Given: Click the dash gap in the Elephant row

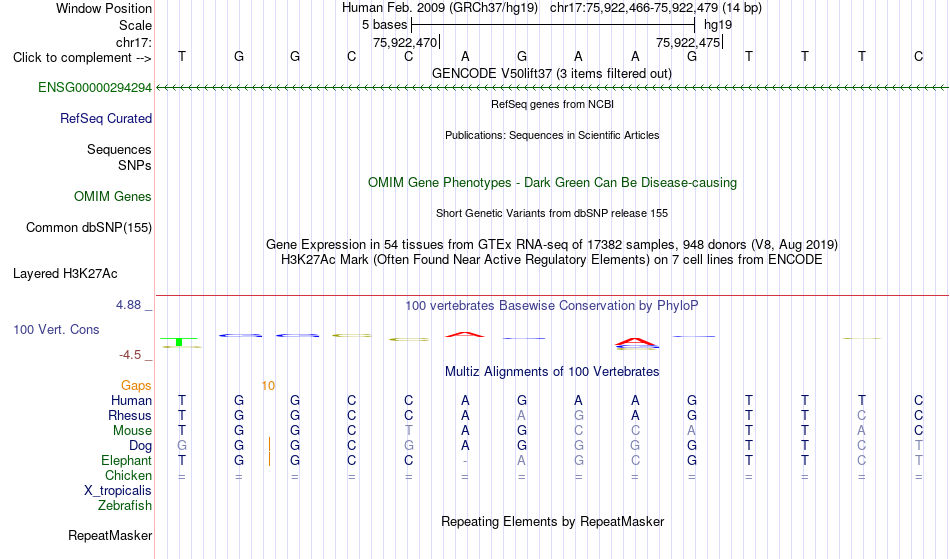Looking at the screenshot, I should tap(465, 461).
